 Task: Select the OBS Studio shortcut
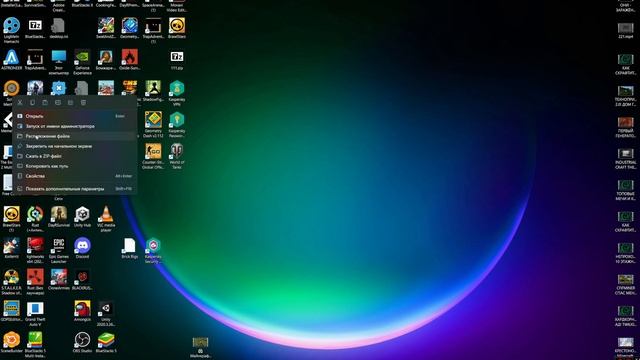82,342
